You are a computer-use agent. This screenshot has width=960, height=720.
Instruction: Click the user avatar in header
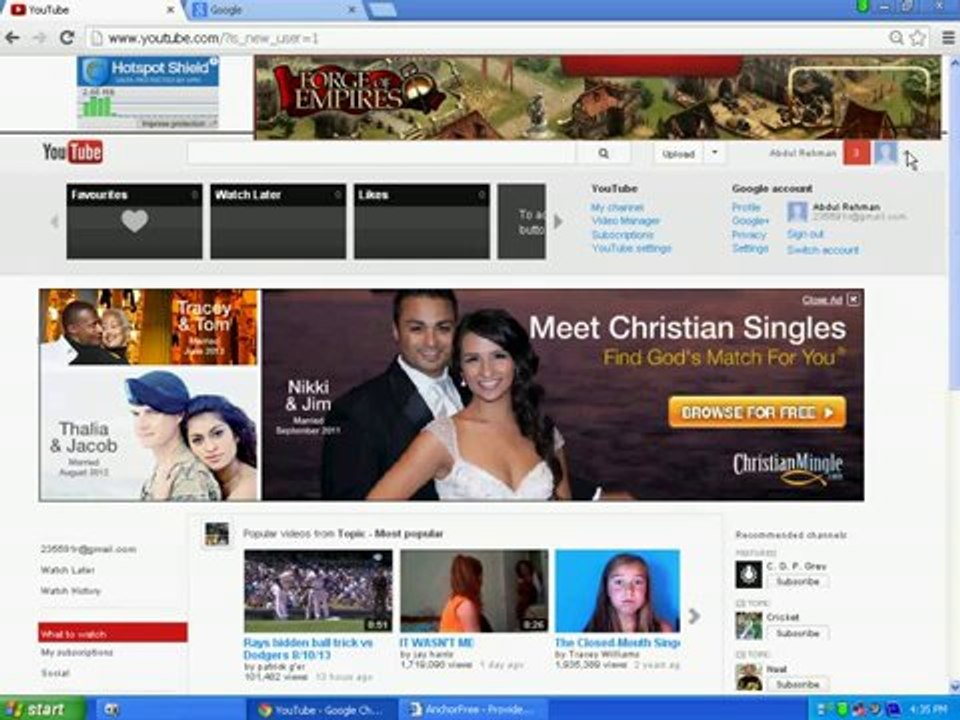[x=885, y=153]
